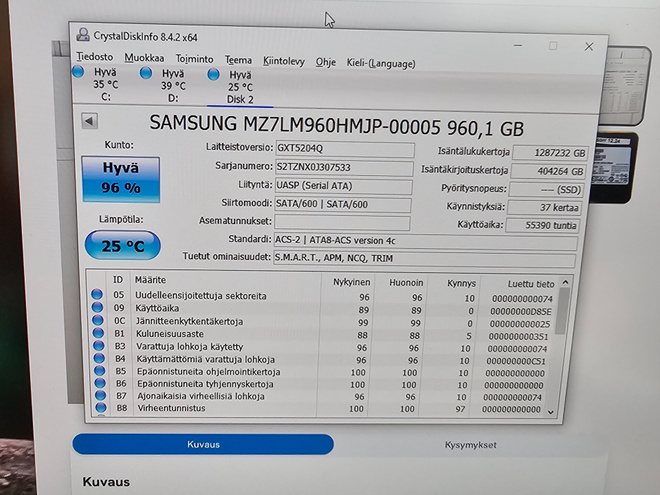Open the Kiintolevy menu
Screen dimensions: 660x495
(284, 61)
